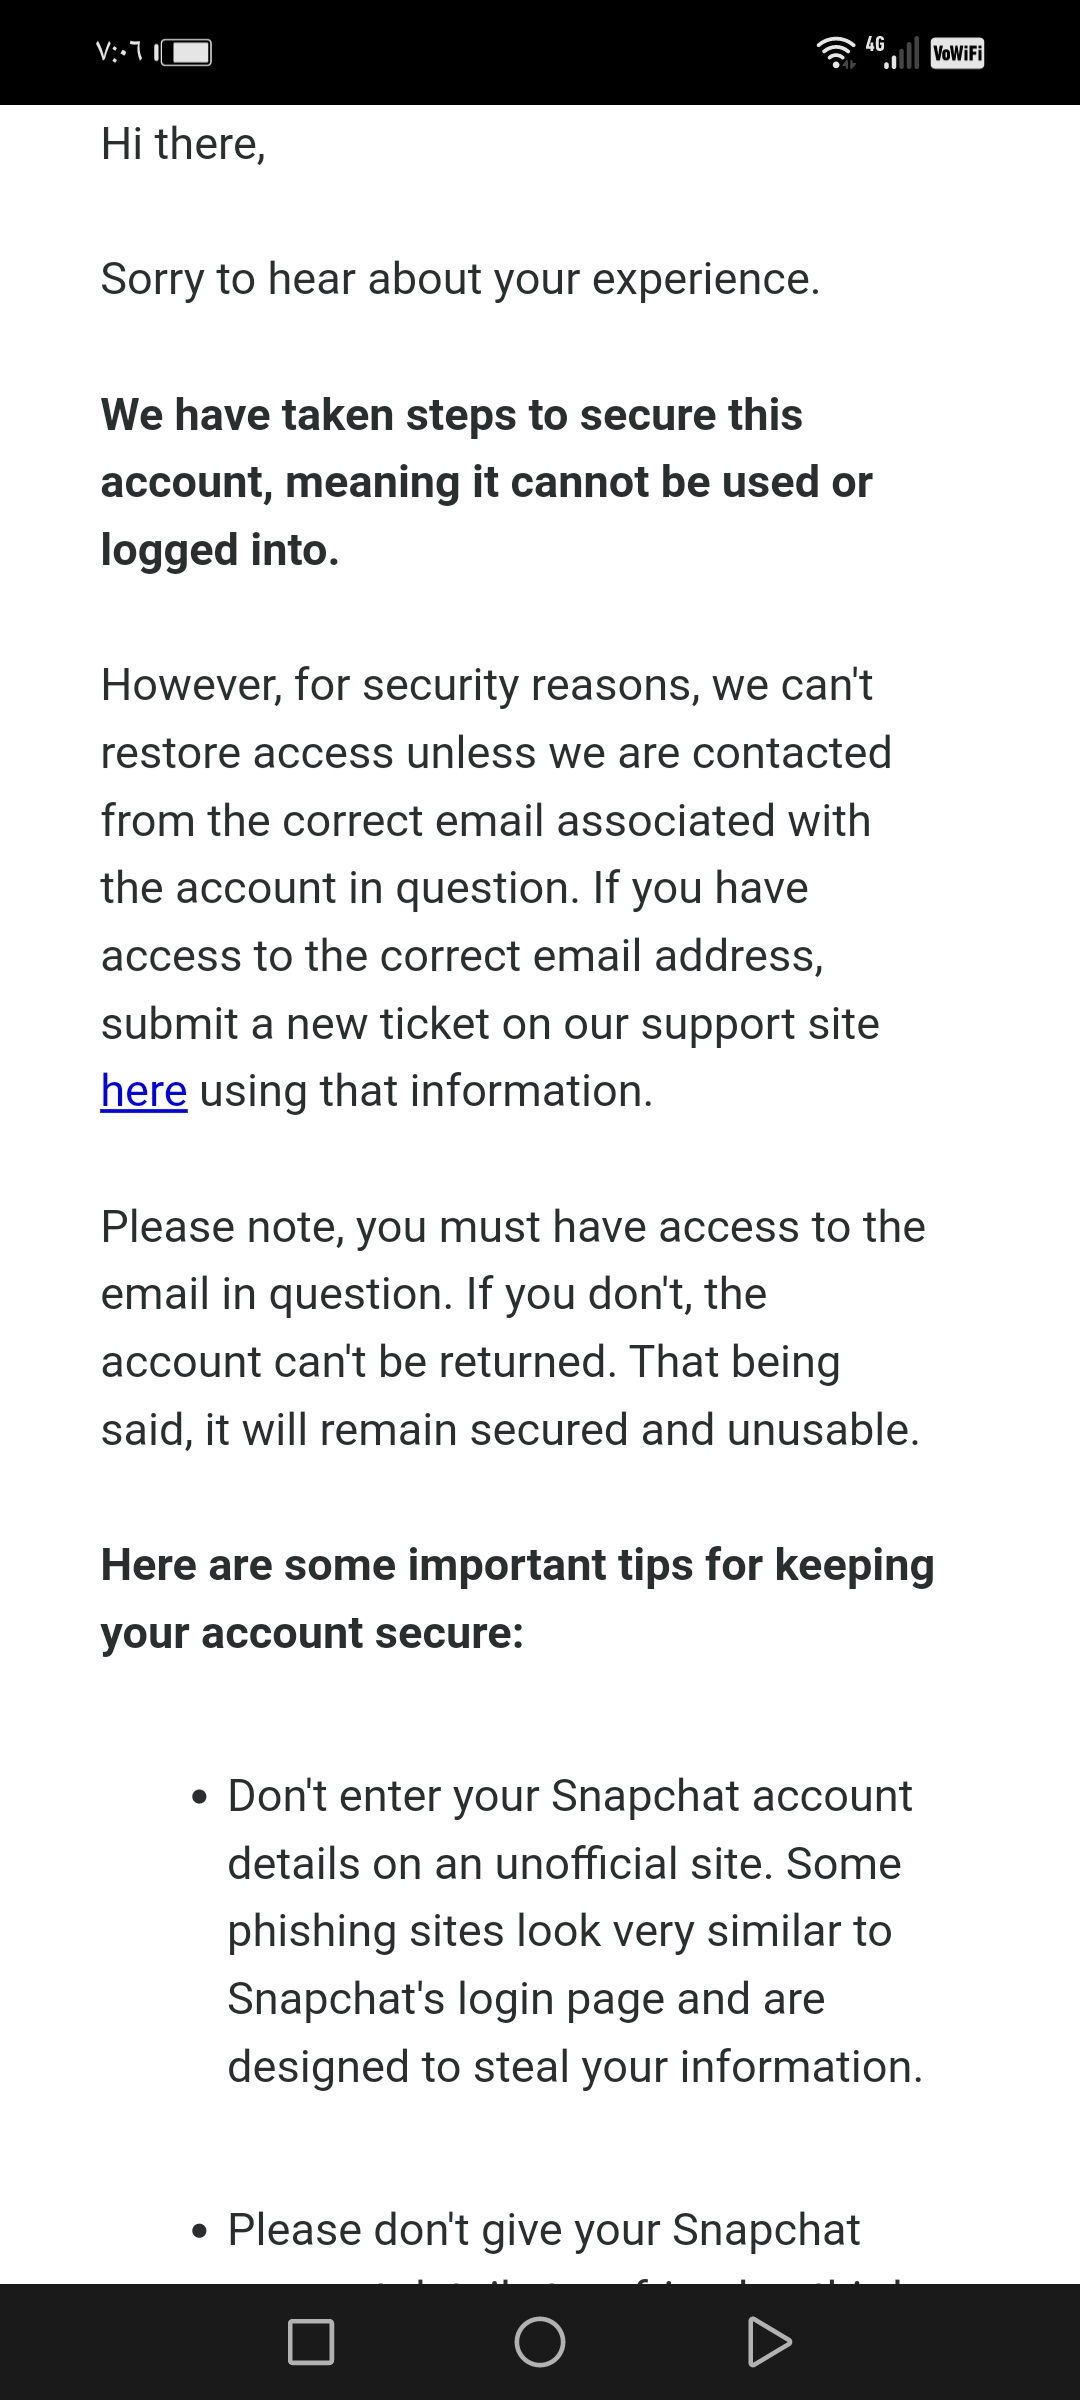
Task: Tap the battery level icon
Action: click(184, 52)
